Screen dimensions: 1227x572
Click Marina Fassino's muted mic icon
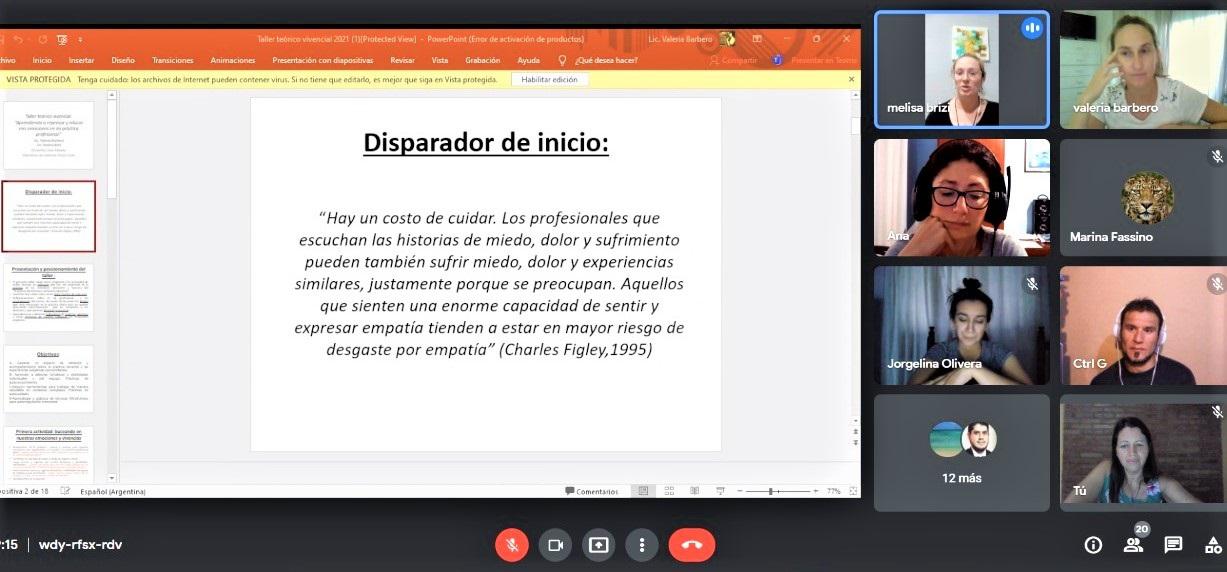(x=1217, y=156)
